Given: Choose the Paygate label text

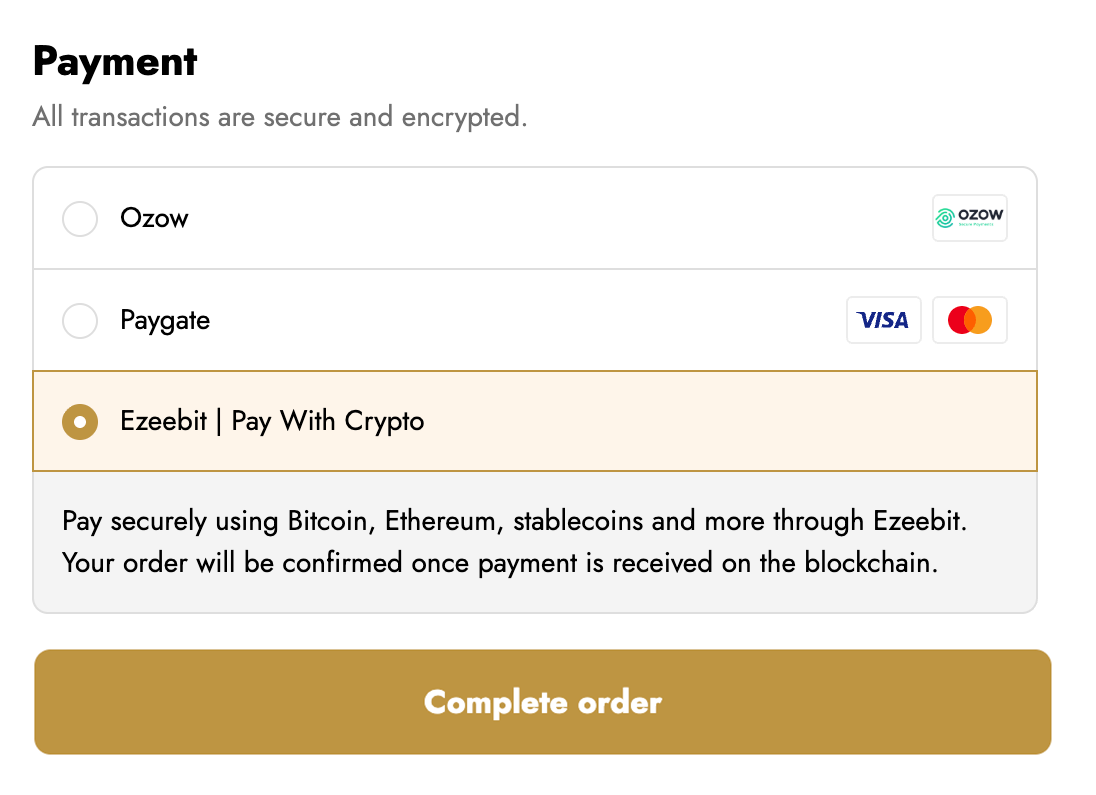Looking at the screenshot, I should point(165,321).
